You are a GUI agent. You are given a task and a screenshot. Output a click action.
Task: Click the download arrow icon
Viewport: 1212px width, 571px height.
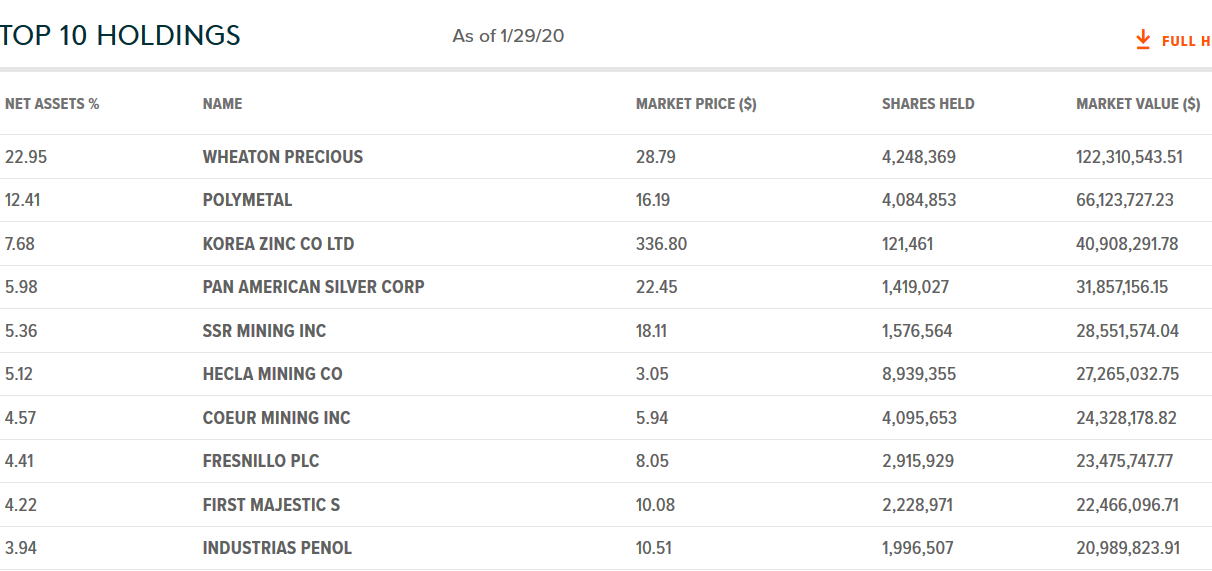[x=1143, y=40]
